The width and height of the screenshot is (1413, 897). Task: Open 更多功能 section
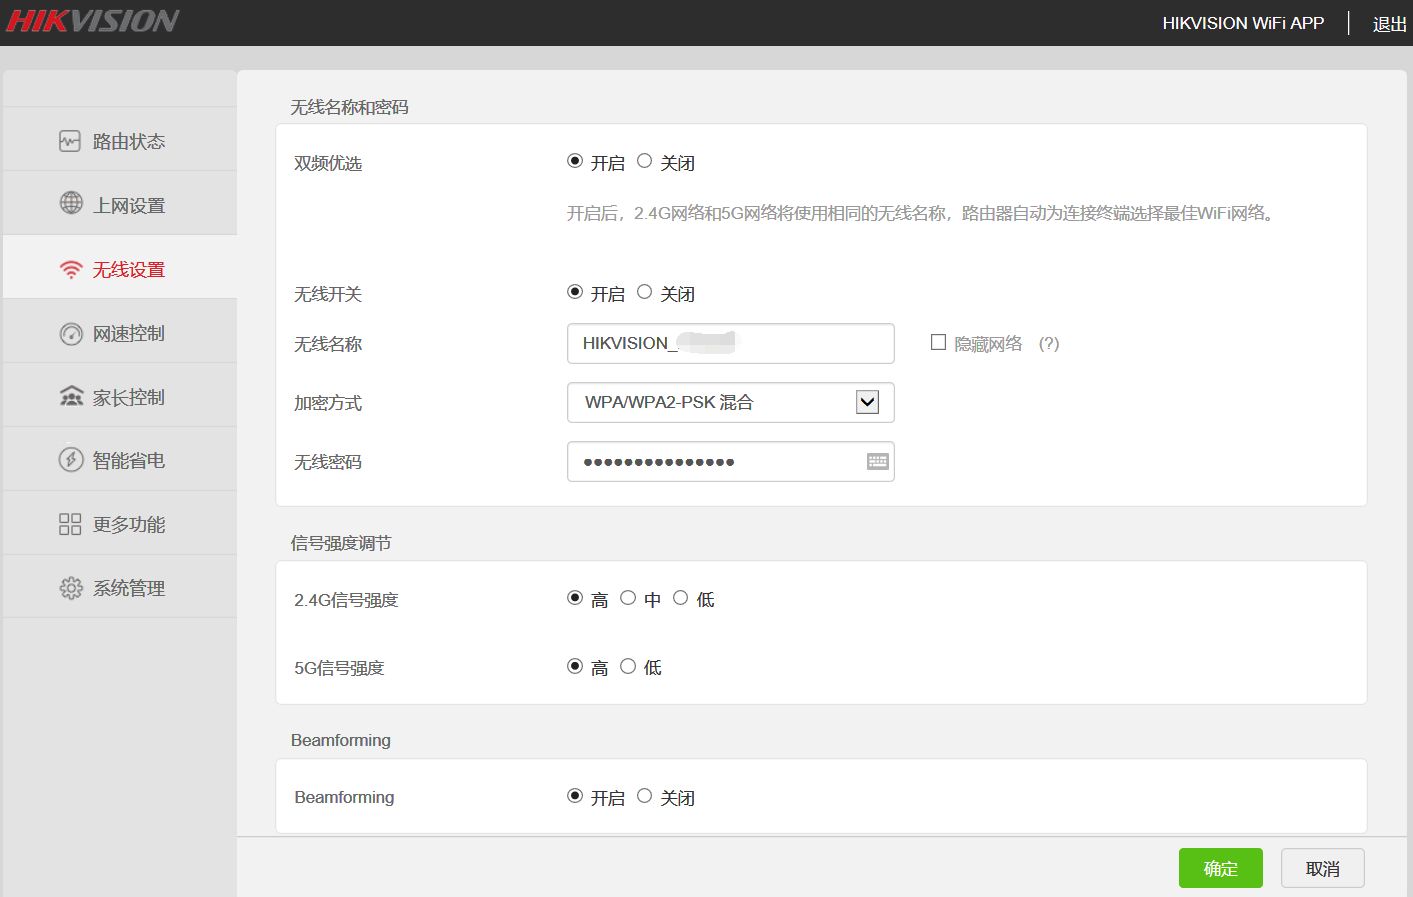[x=120, y=523]
